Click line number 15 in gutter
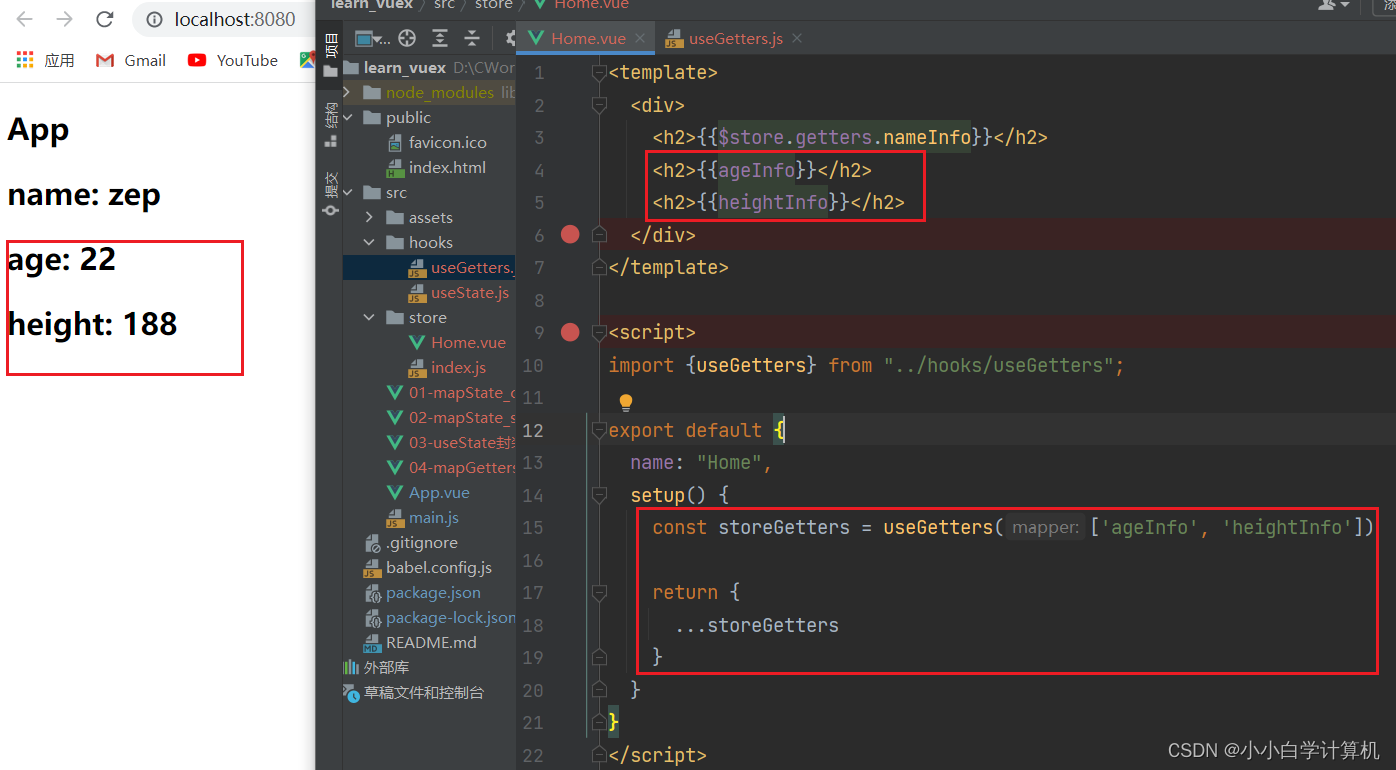This screenshot has width=1396, height=770. point(533,527)
